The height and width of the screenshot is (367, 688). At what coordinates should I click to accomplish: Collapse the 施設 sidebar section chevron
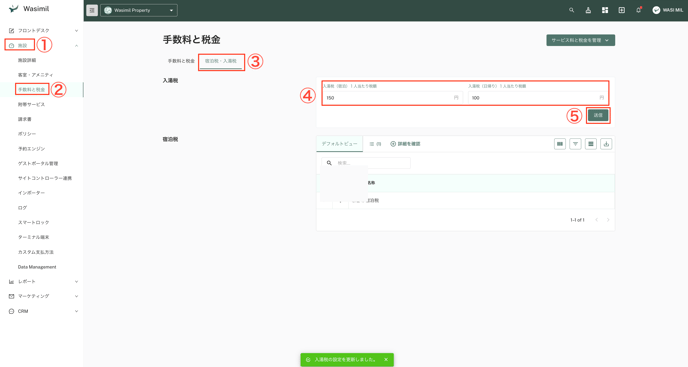76,46
